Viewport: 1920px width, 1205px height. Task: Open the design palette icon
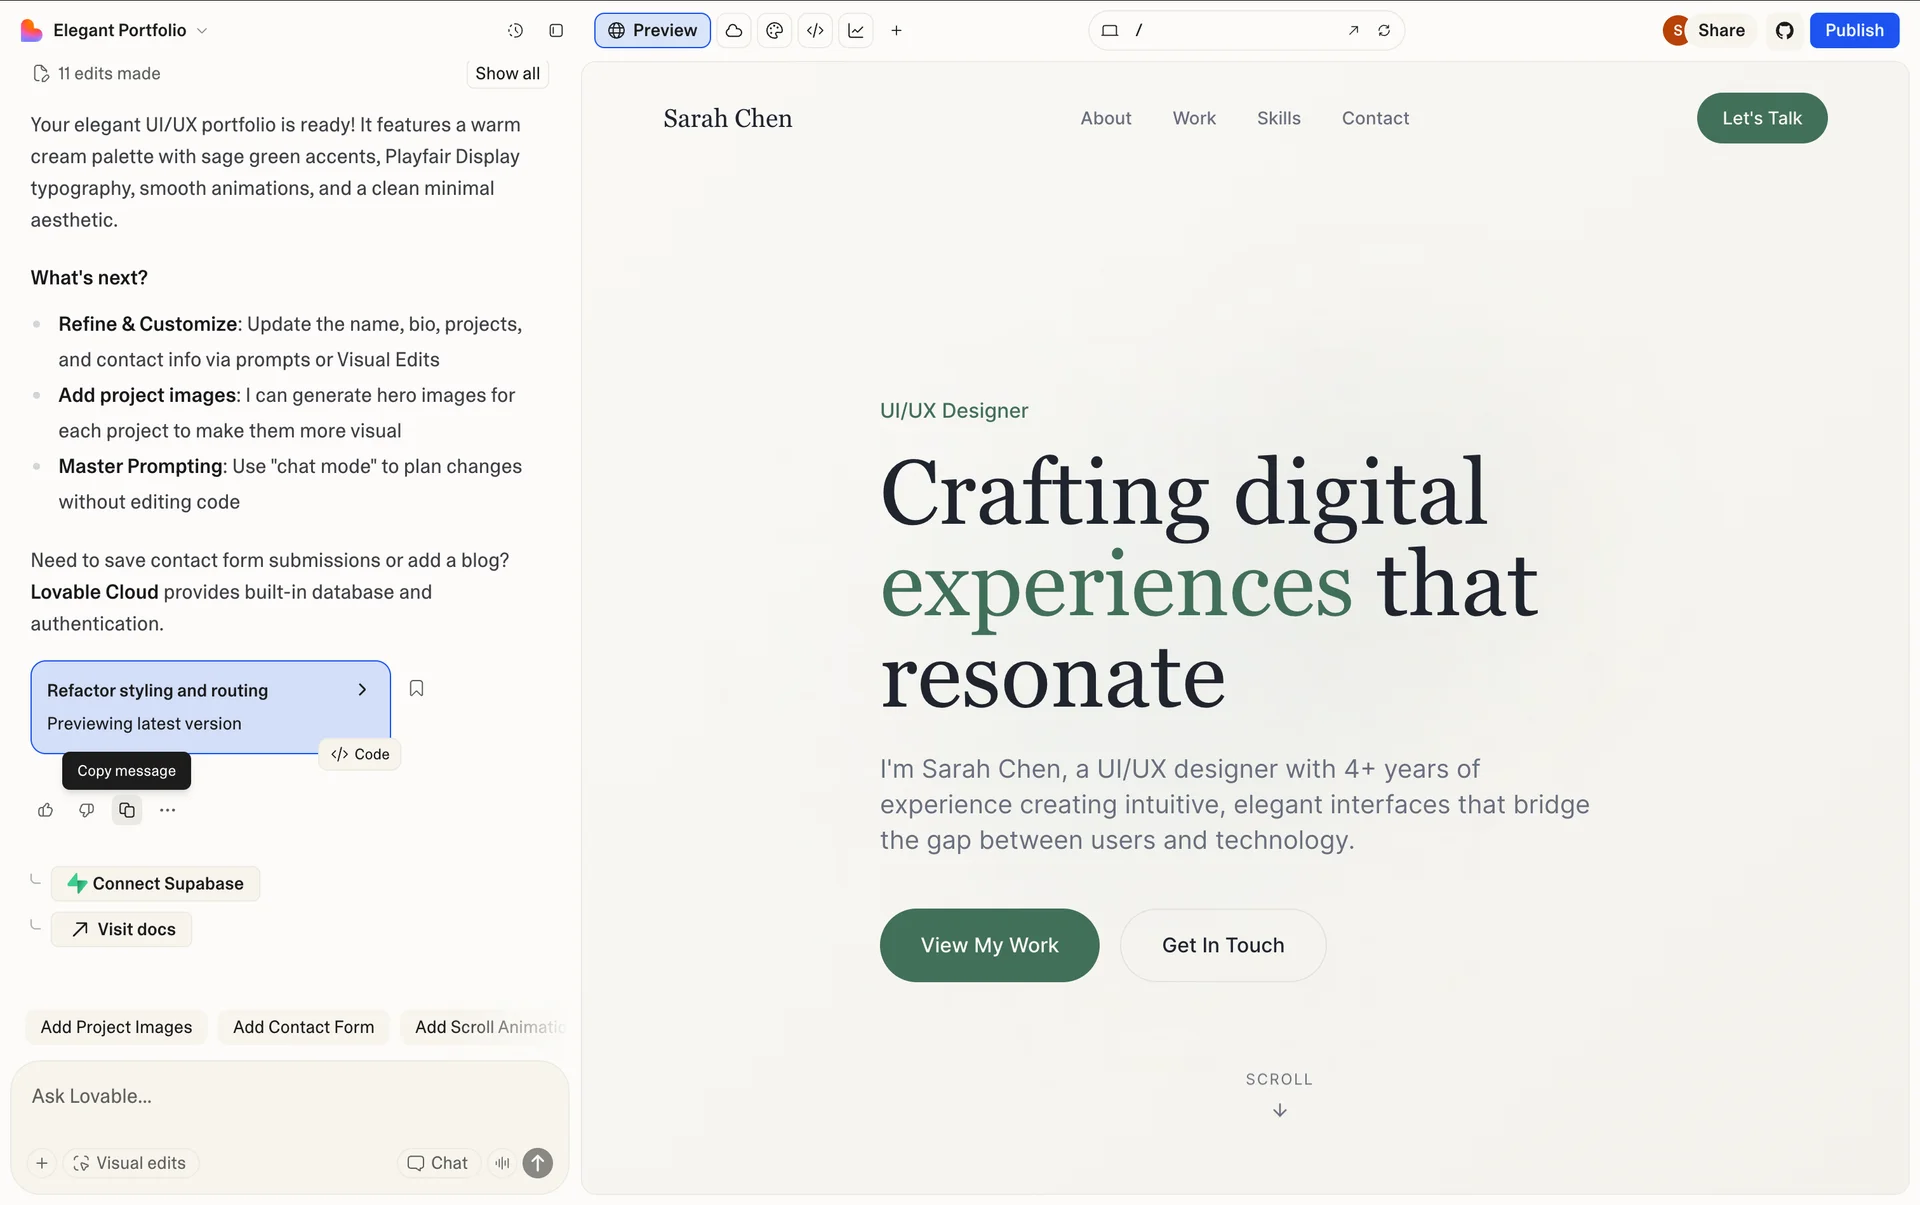point(774,31)
